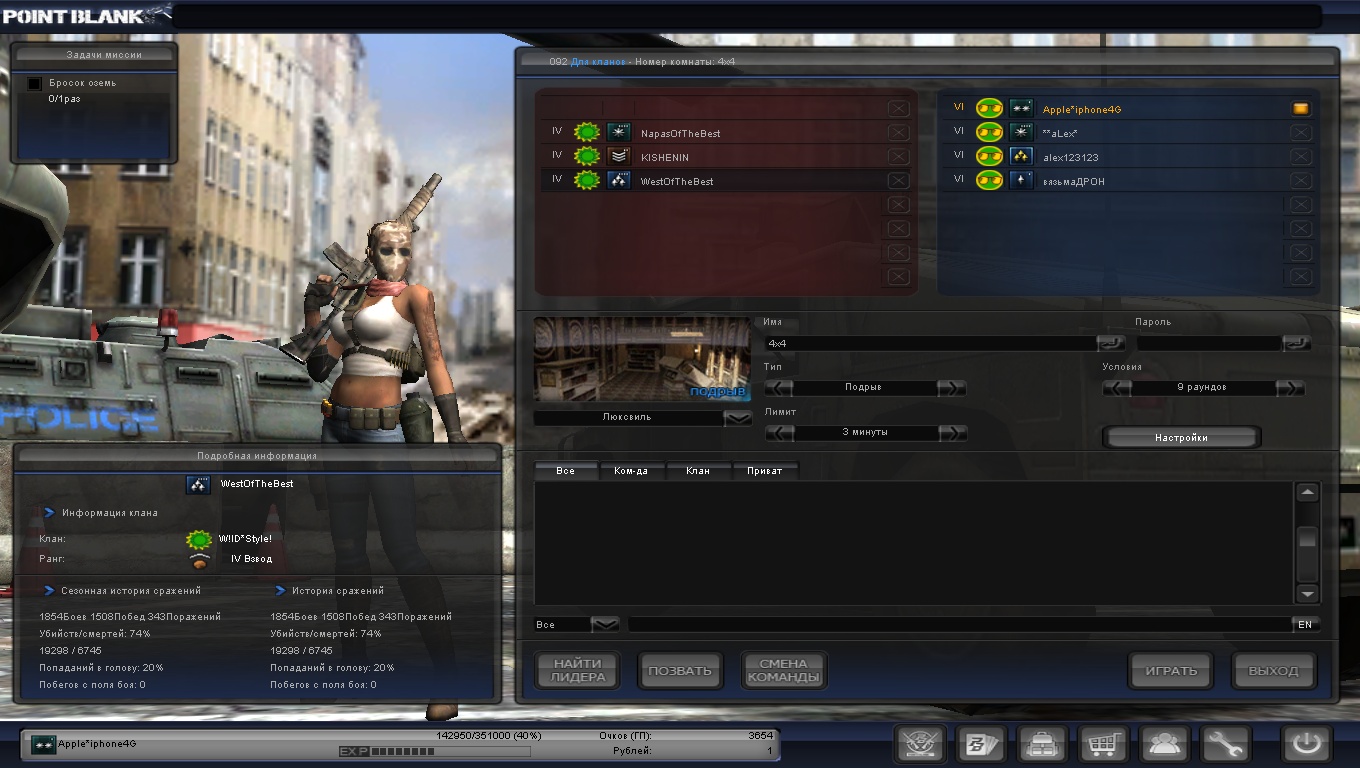Switch to the Клан chat tab
The image size is (1360, 768).
[698, 471]
